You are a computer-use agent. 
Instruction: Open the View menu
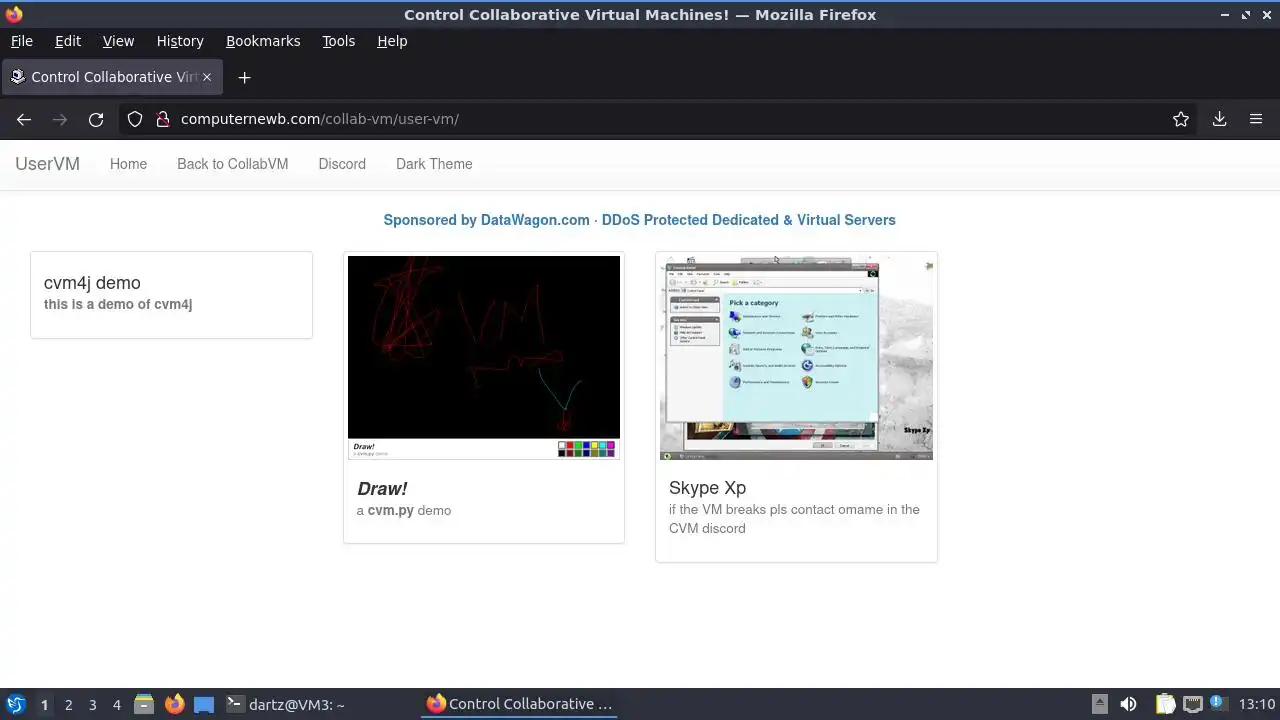coord(118,41)
